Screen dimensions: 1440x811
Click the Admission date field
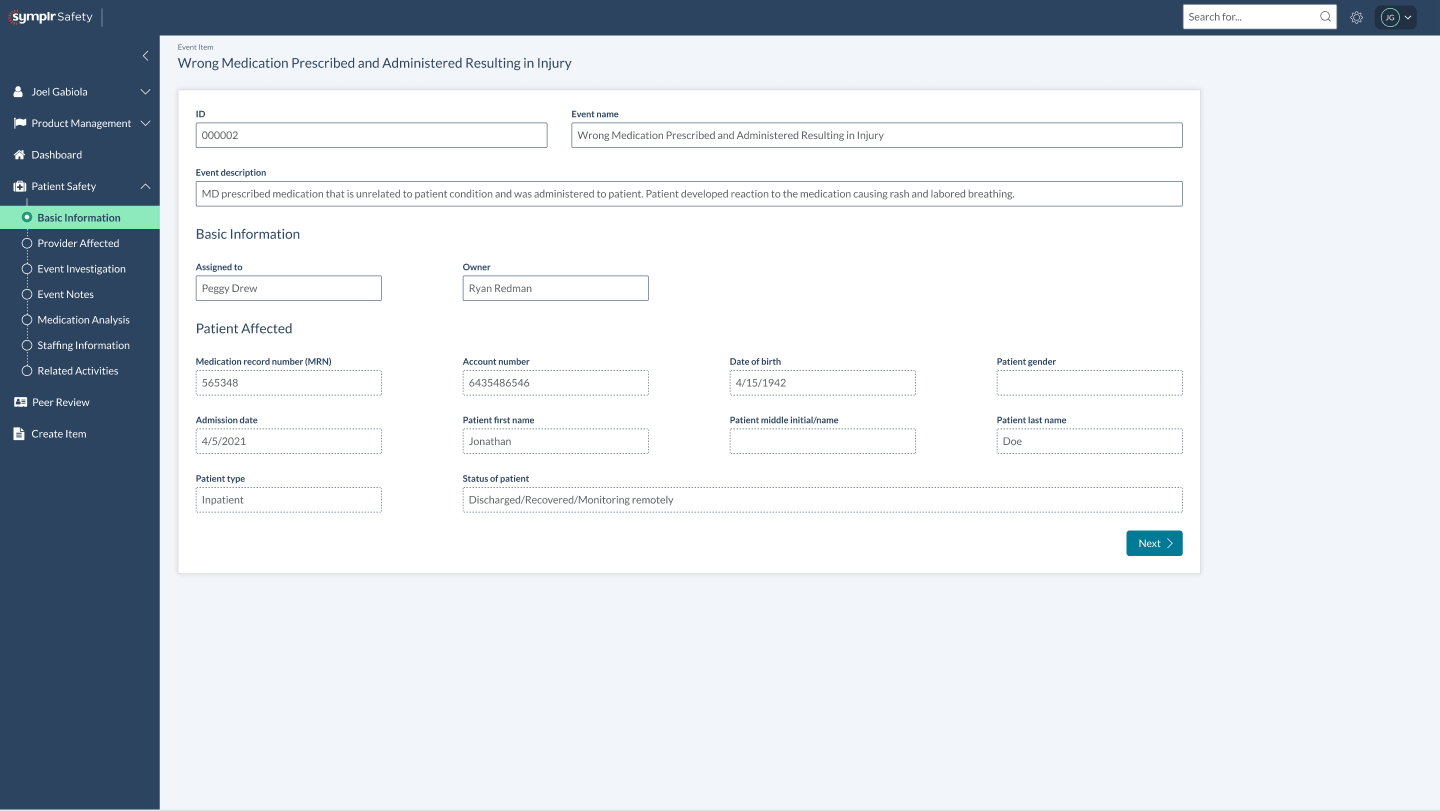289,441
